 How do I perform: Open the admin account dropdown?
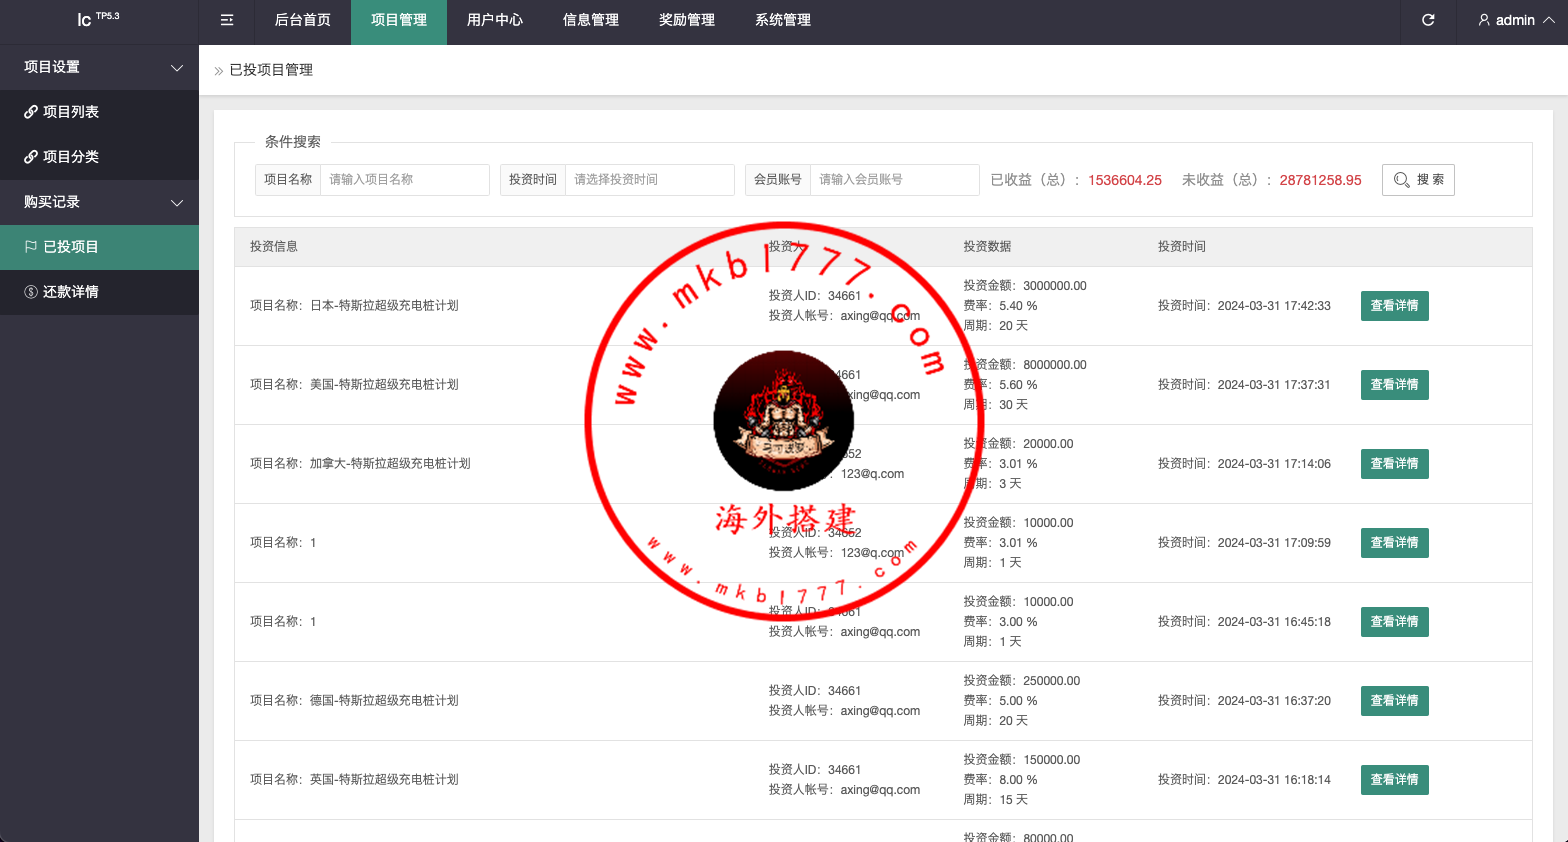pyautogui.click(x=1515, y=20)
